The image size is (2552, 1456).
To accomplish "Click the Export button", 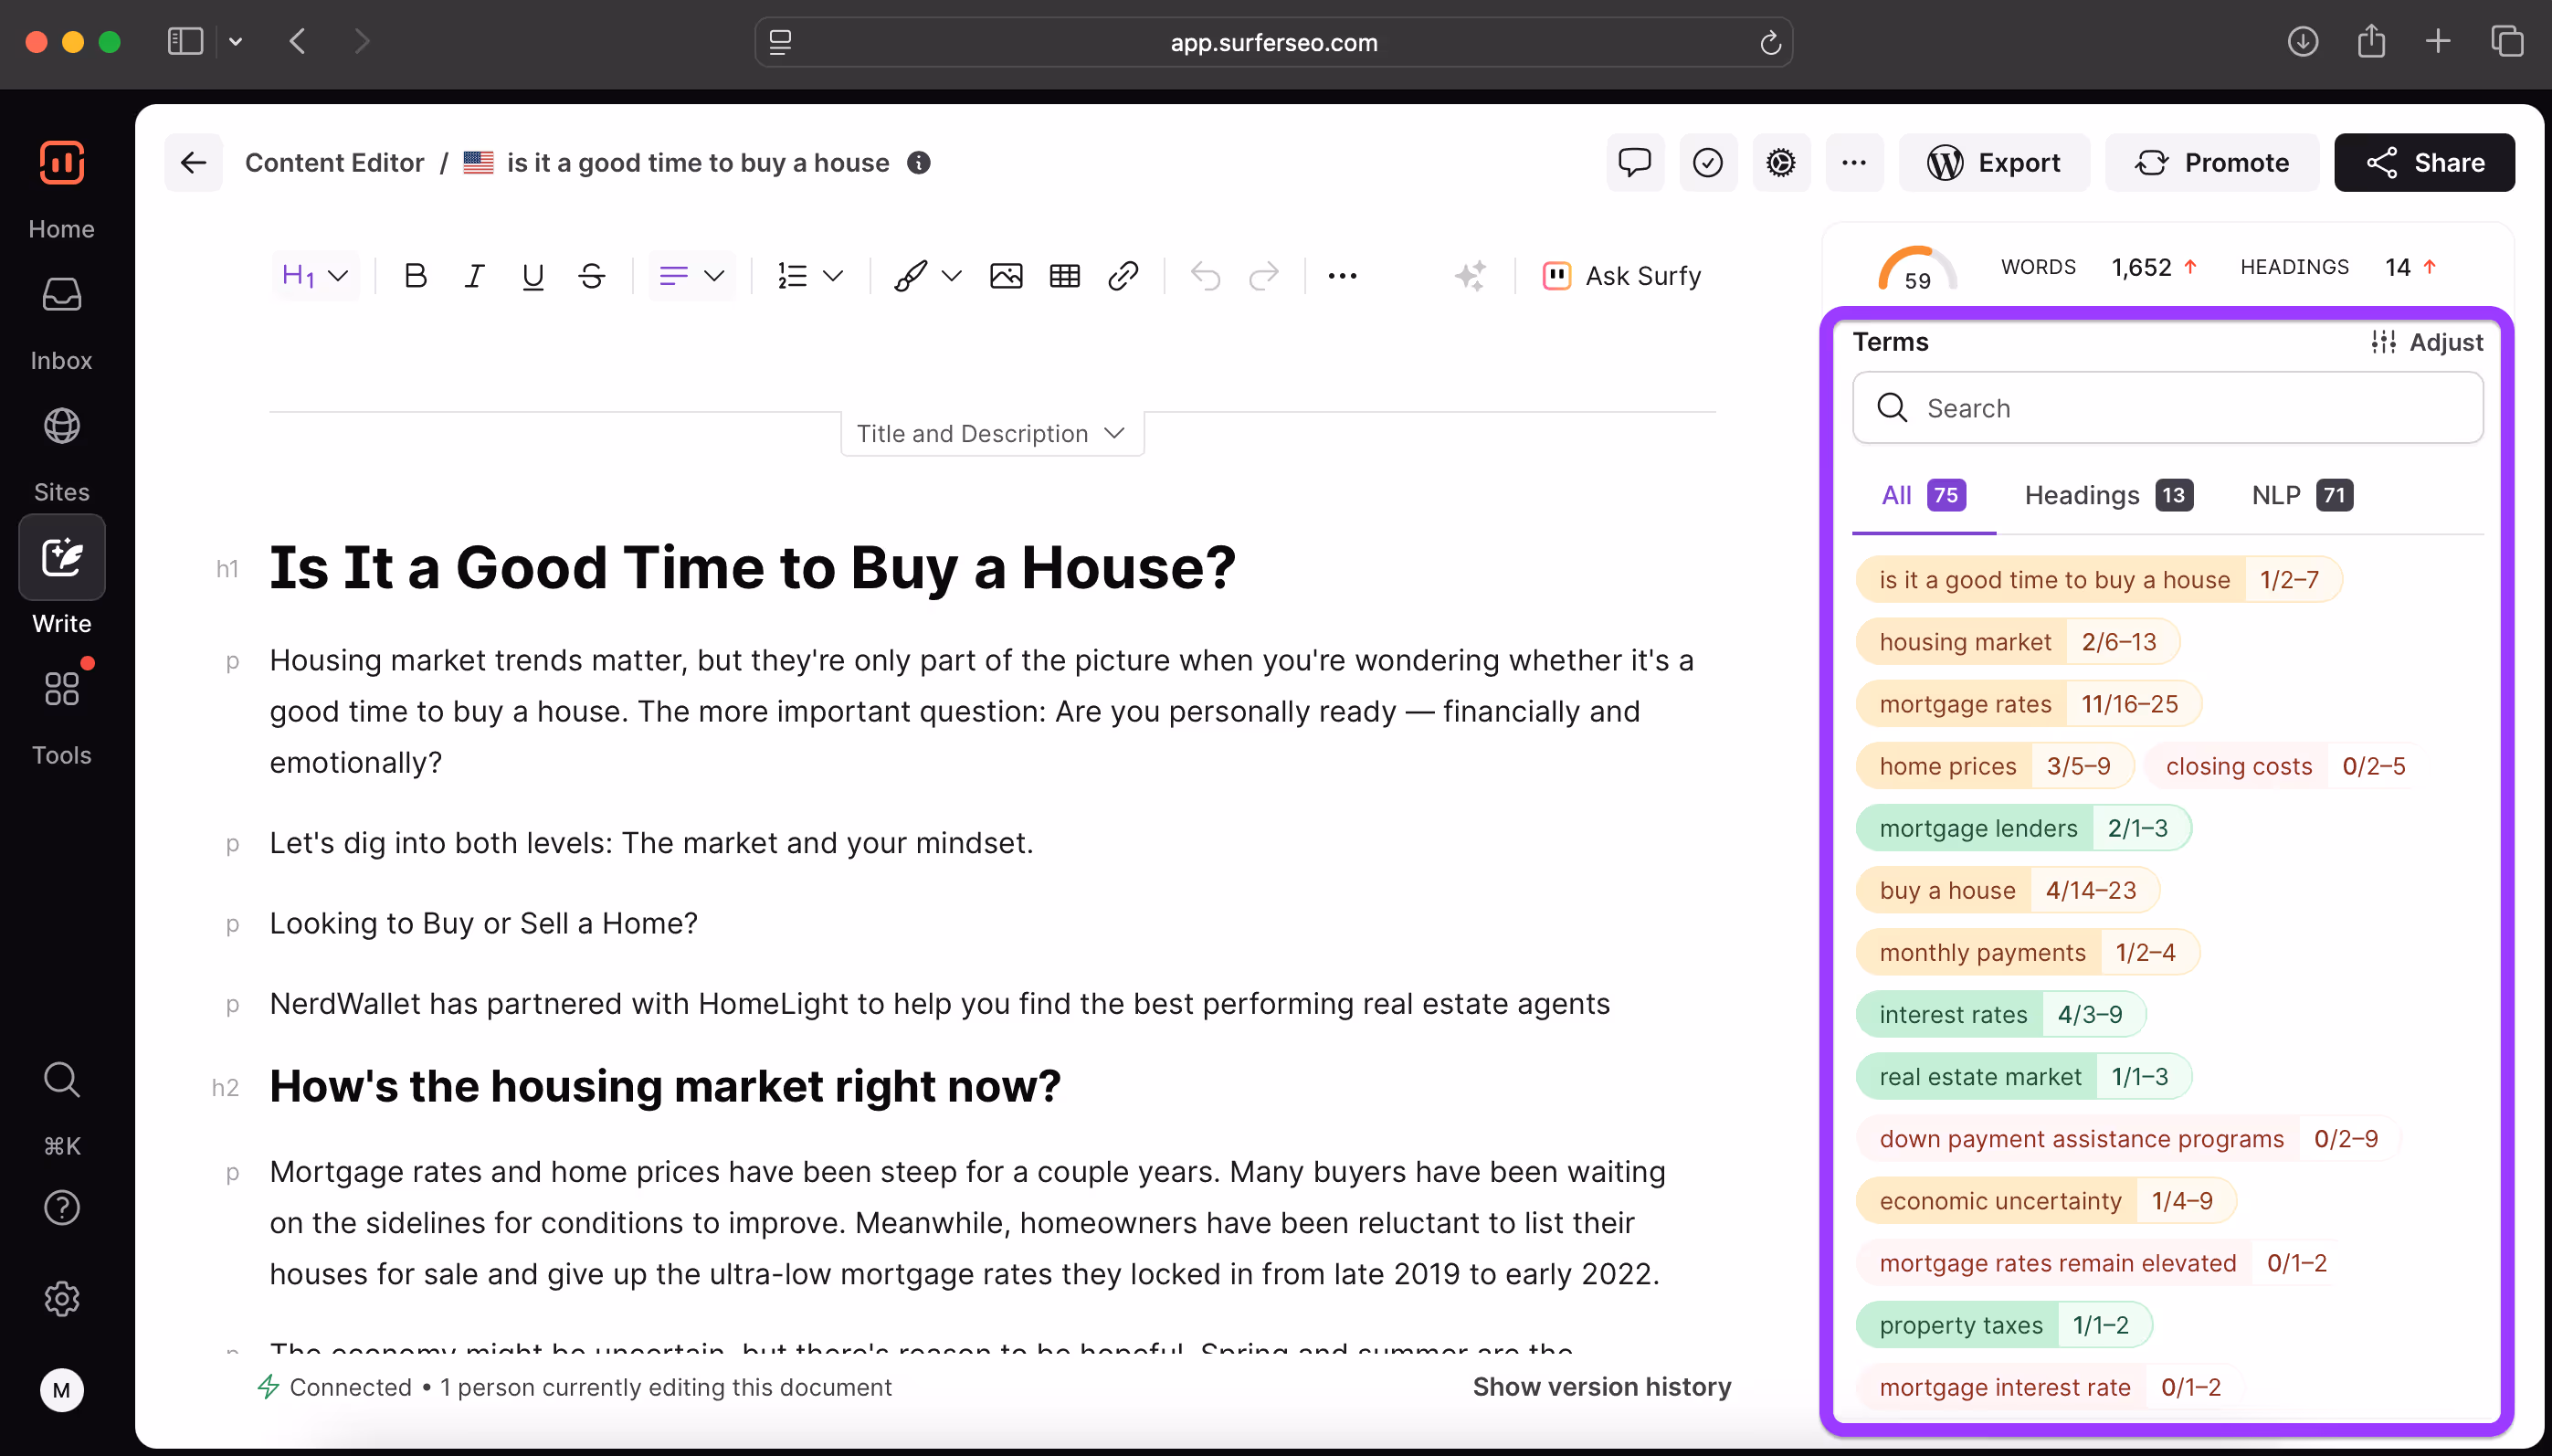I will click(1994, 162).
